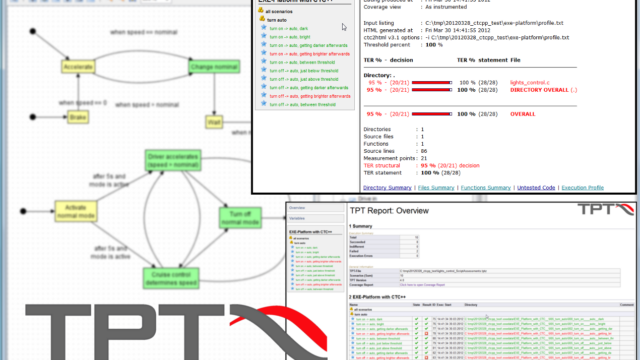Click coverage bar of the OVERALL row
This screenshot has width=640, height=360.
[432, 114]
